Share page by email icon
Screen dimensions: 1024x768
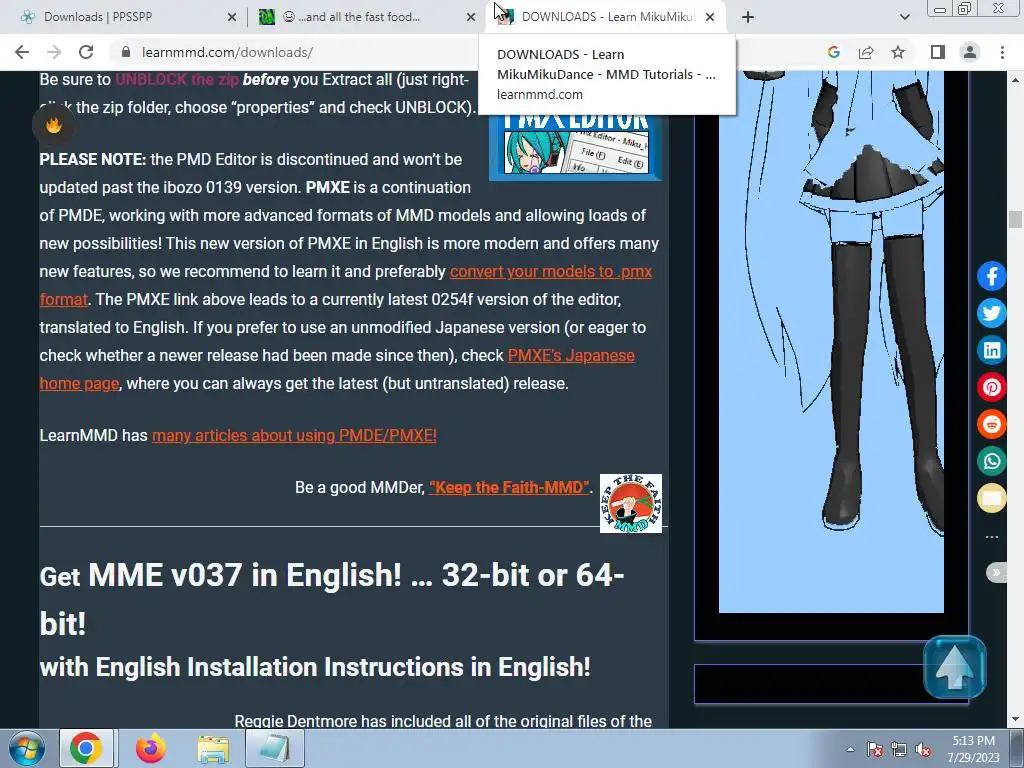[x=991, y=498]
